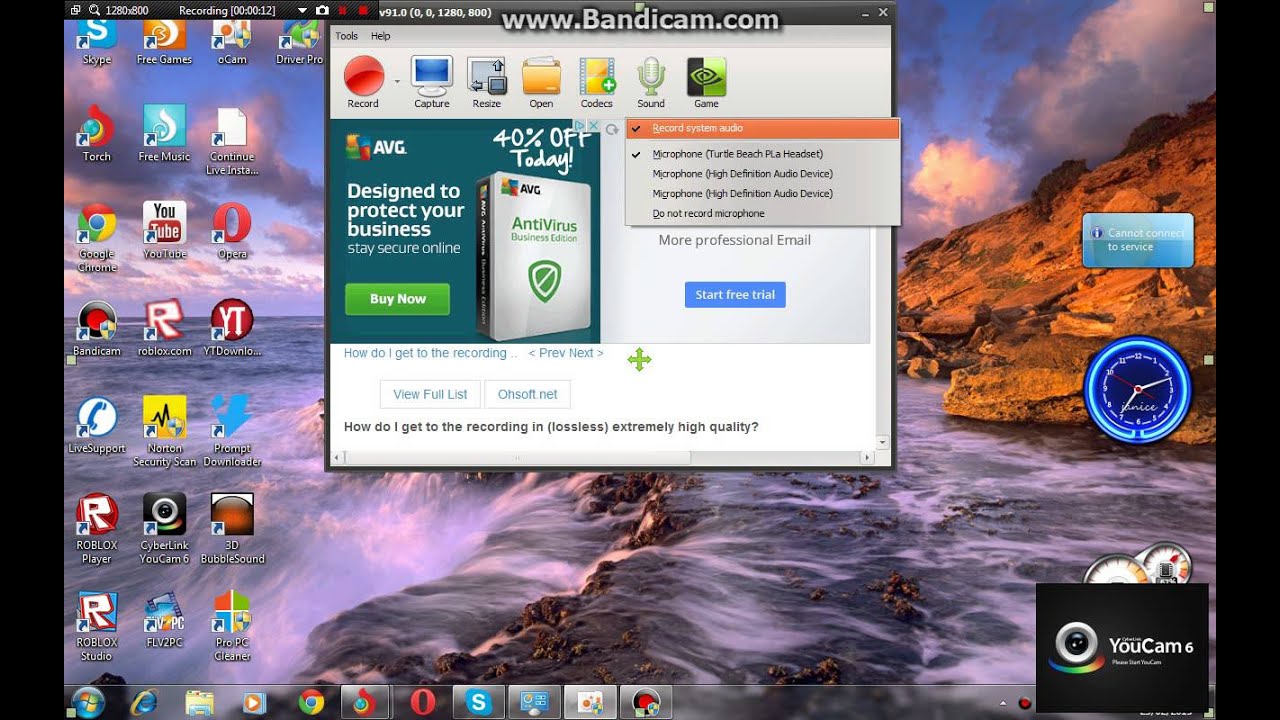Open the Skype desktop shortcut
1280x720 pixels.
[97, 40]
